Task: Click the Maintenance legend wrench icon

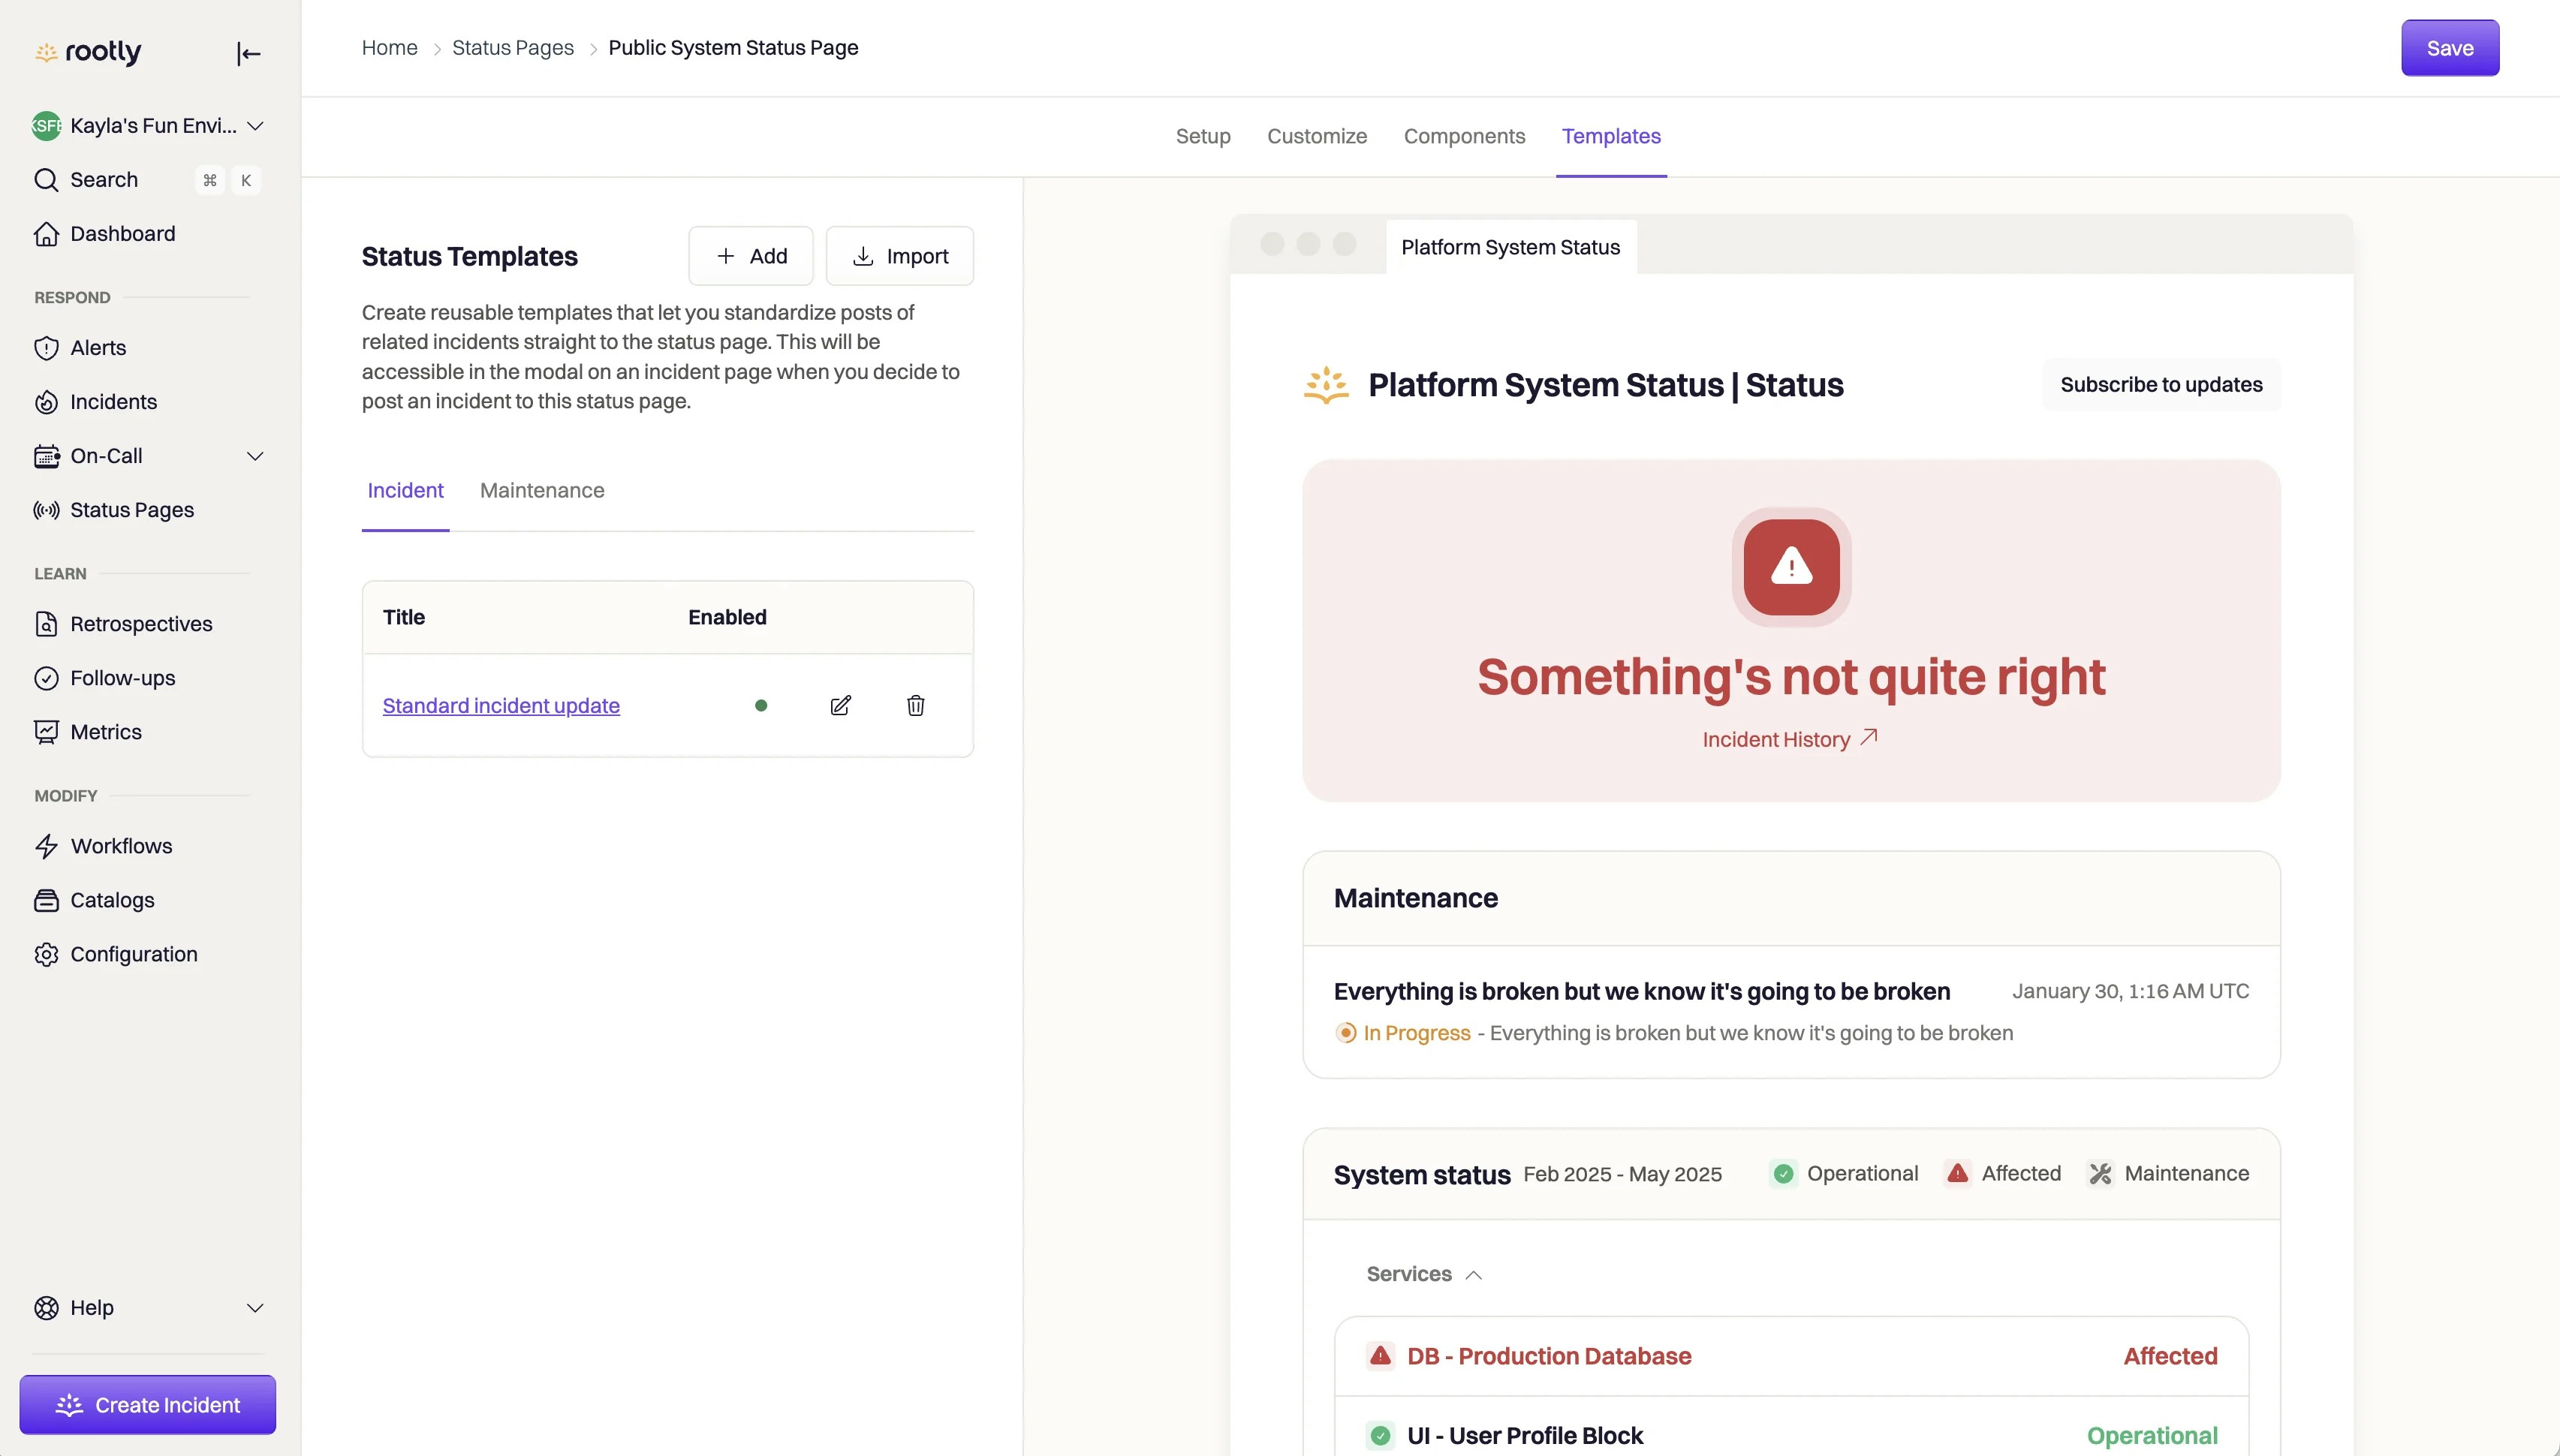Action: coord(2100,1174)
